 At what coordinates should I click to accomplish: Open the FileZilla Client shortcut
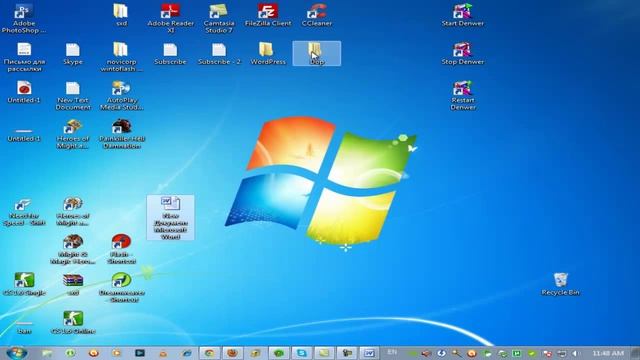(268, 15)
